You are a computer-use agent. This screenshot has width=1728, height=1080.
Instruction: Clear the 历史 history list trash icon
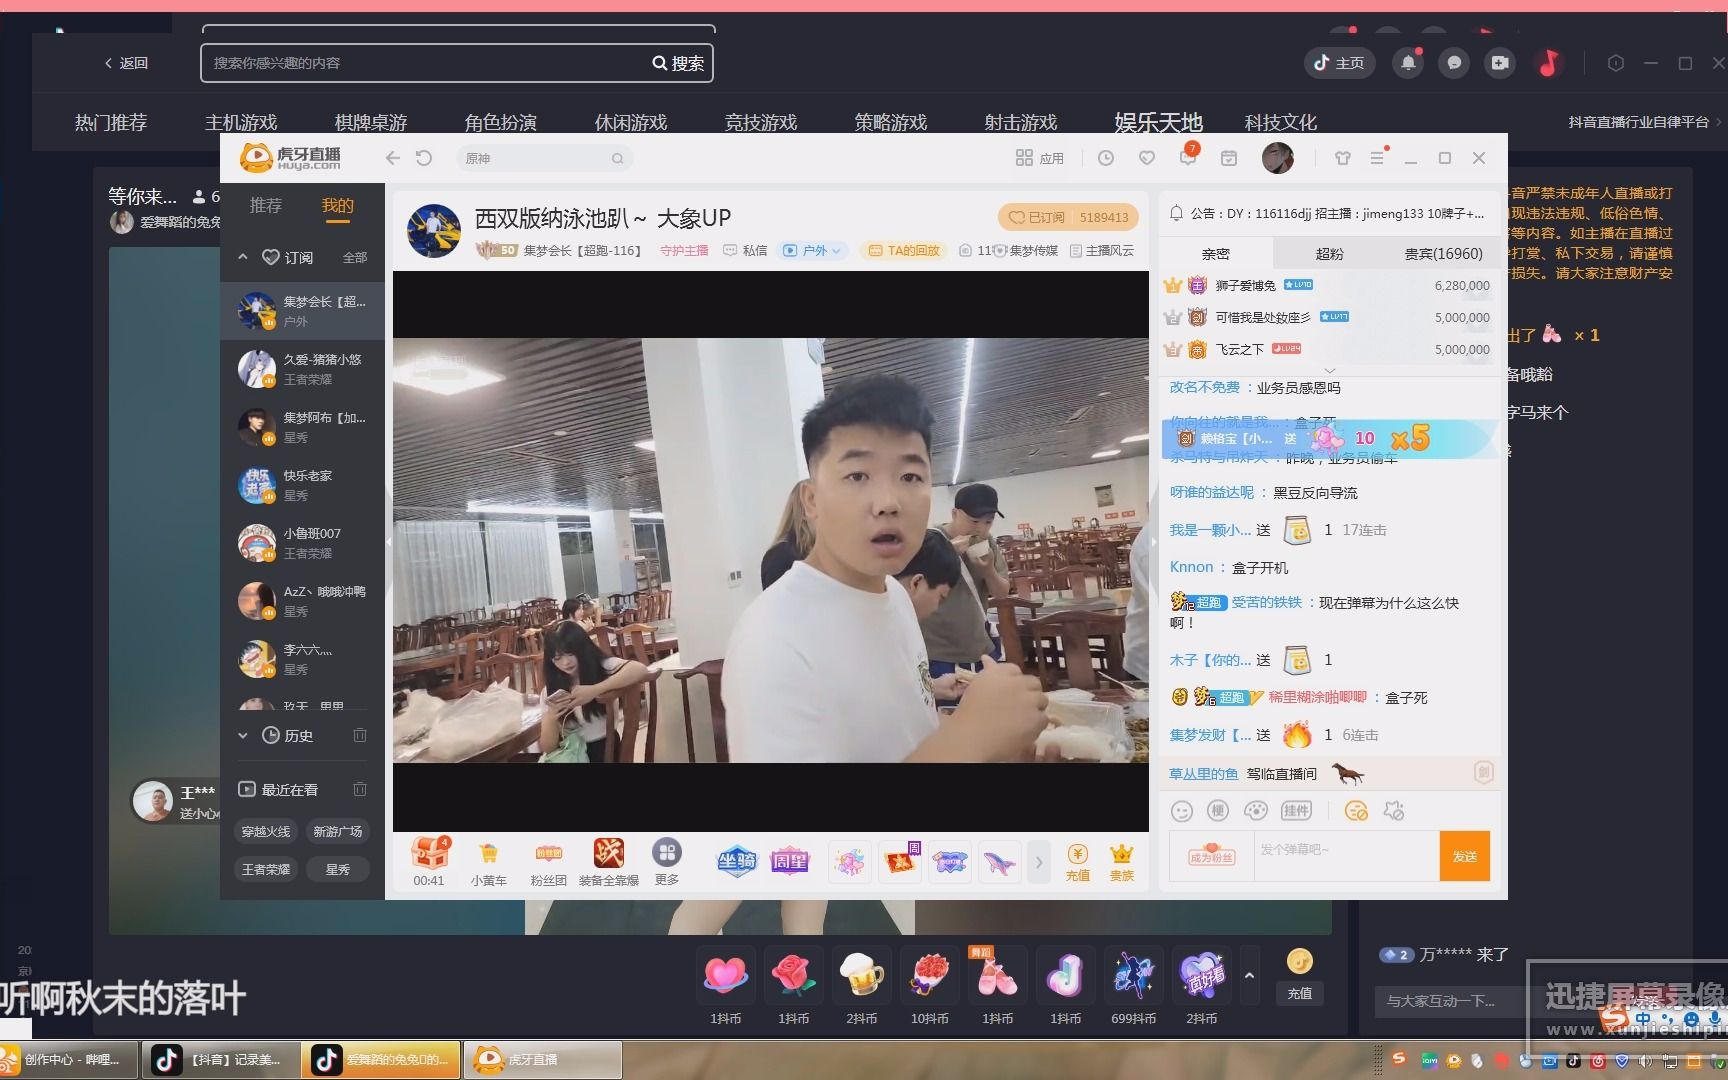point(360,735)
